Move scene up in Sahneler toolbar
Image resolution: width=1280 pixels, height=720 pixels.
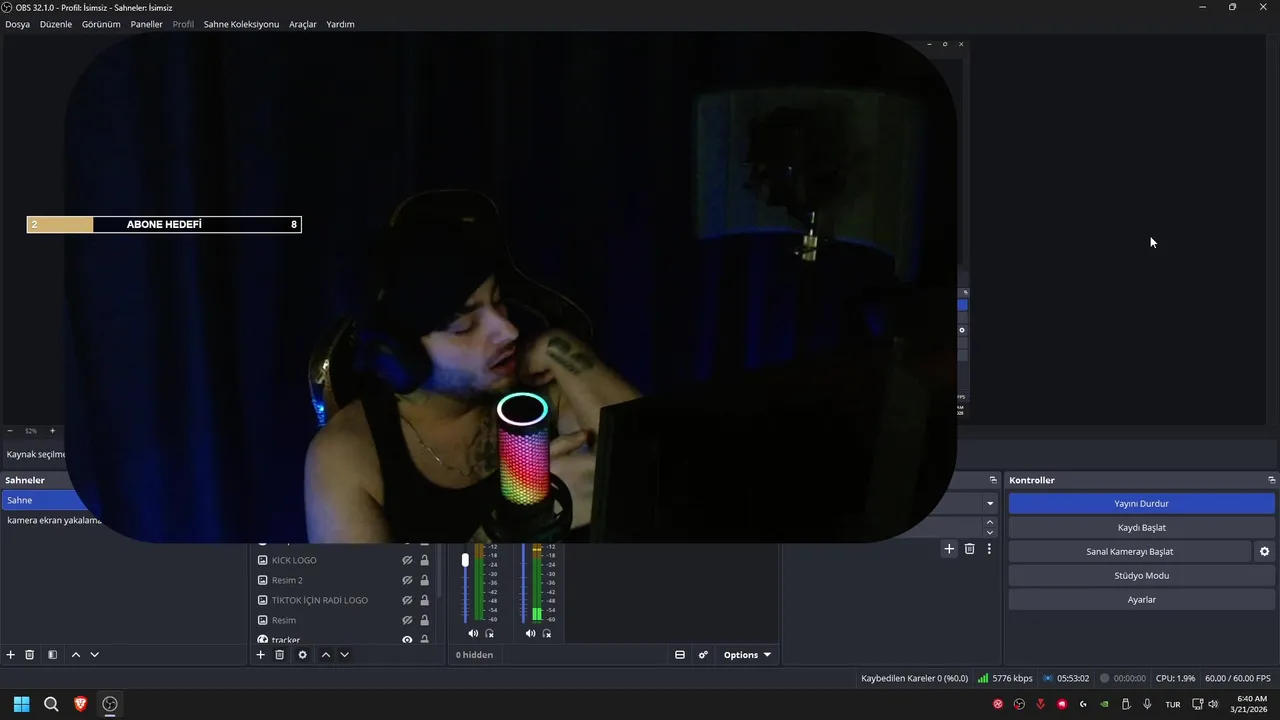tap(76, 655)
